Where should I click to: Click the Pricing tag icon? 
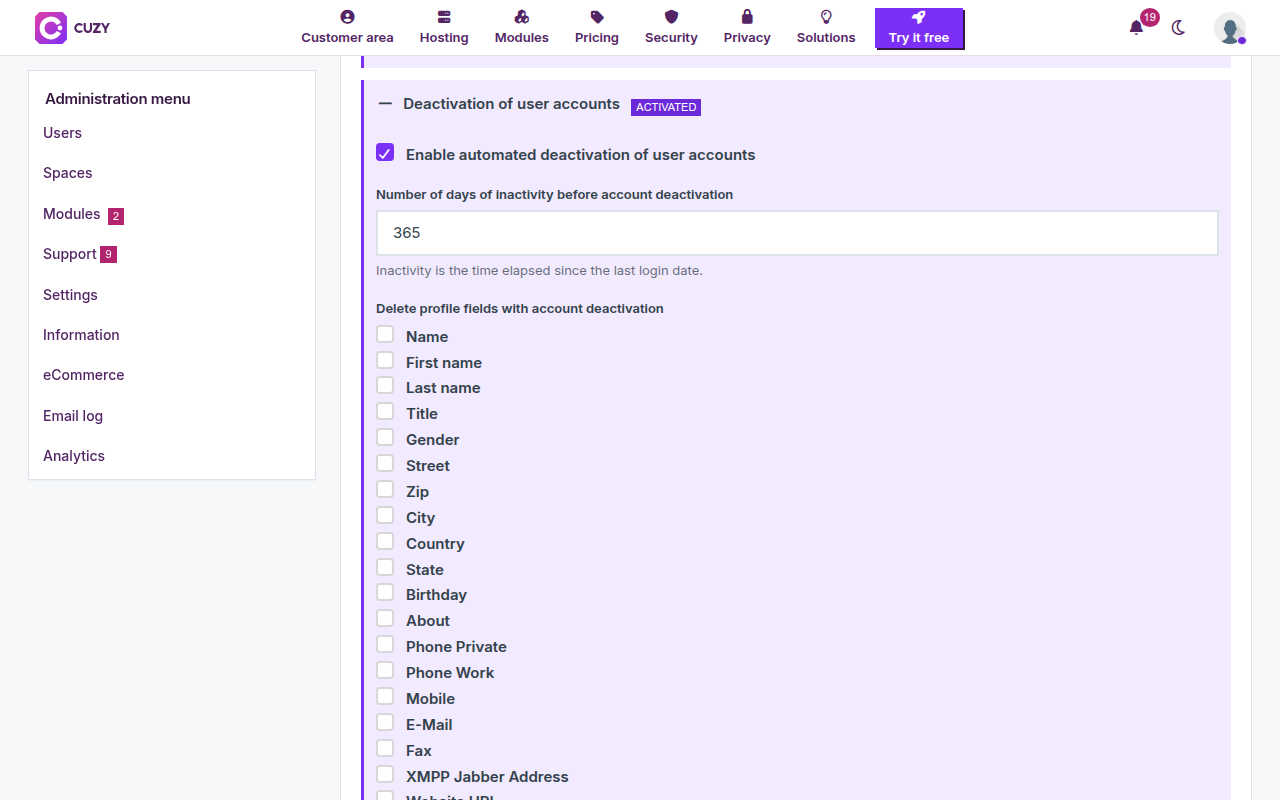click(x=597, y=17)
